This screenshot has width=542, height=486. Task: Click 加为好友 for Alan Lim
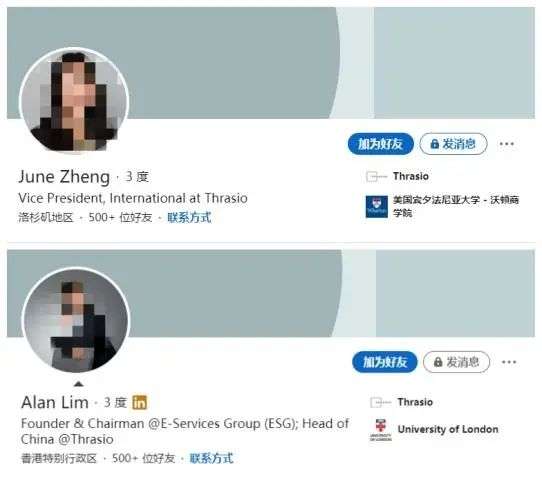point(385,362)
